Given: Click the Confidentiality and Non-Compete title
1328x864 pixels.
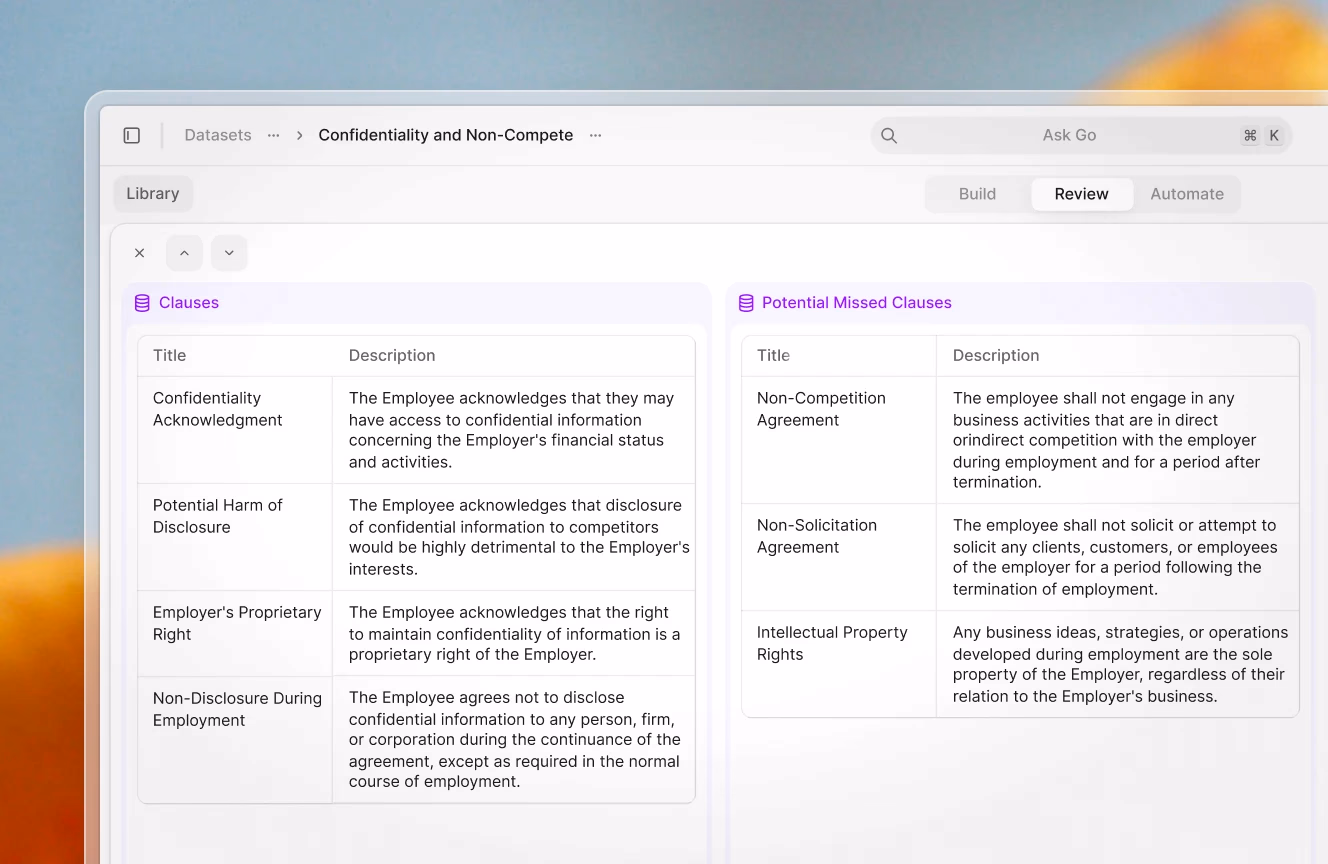Looking at the screenshot, I should coord(446,135).
